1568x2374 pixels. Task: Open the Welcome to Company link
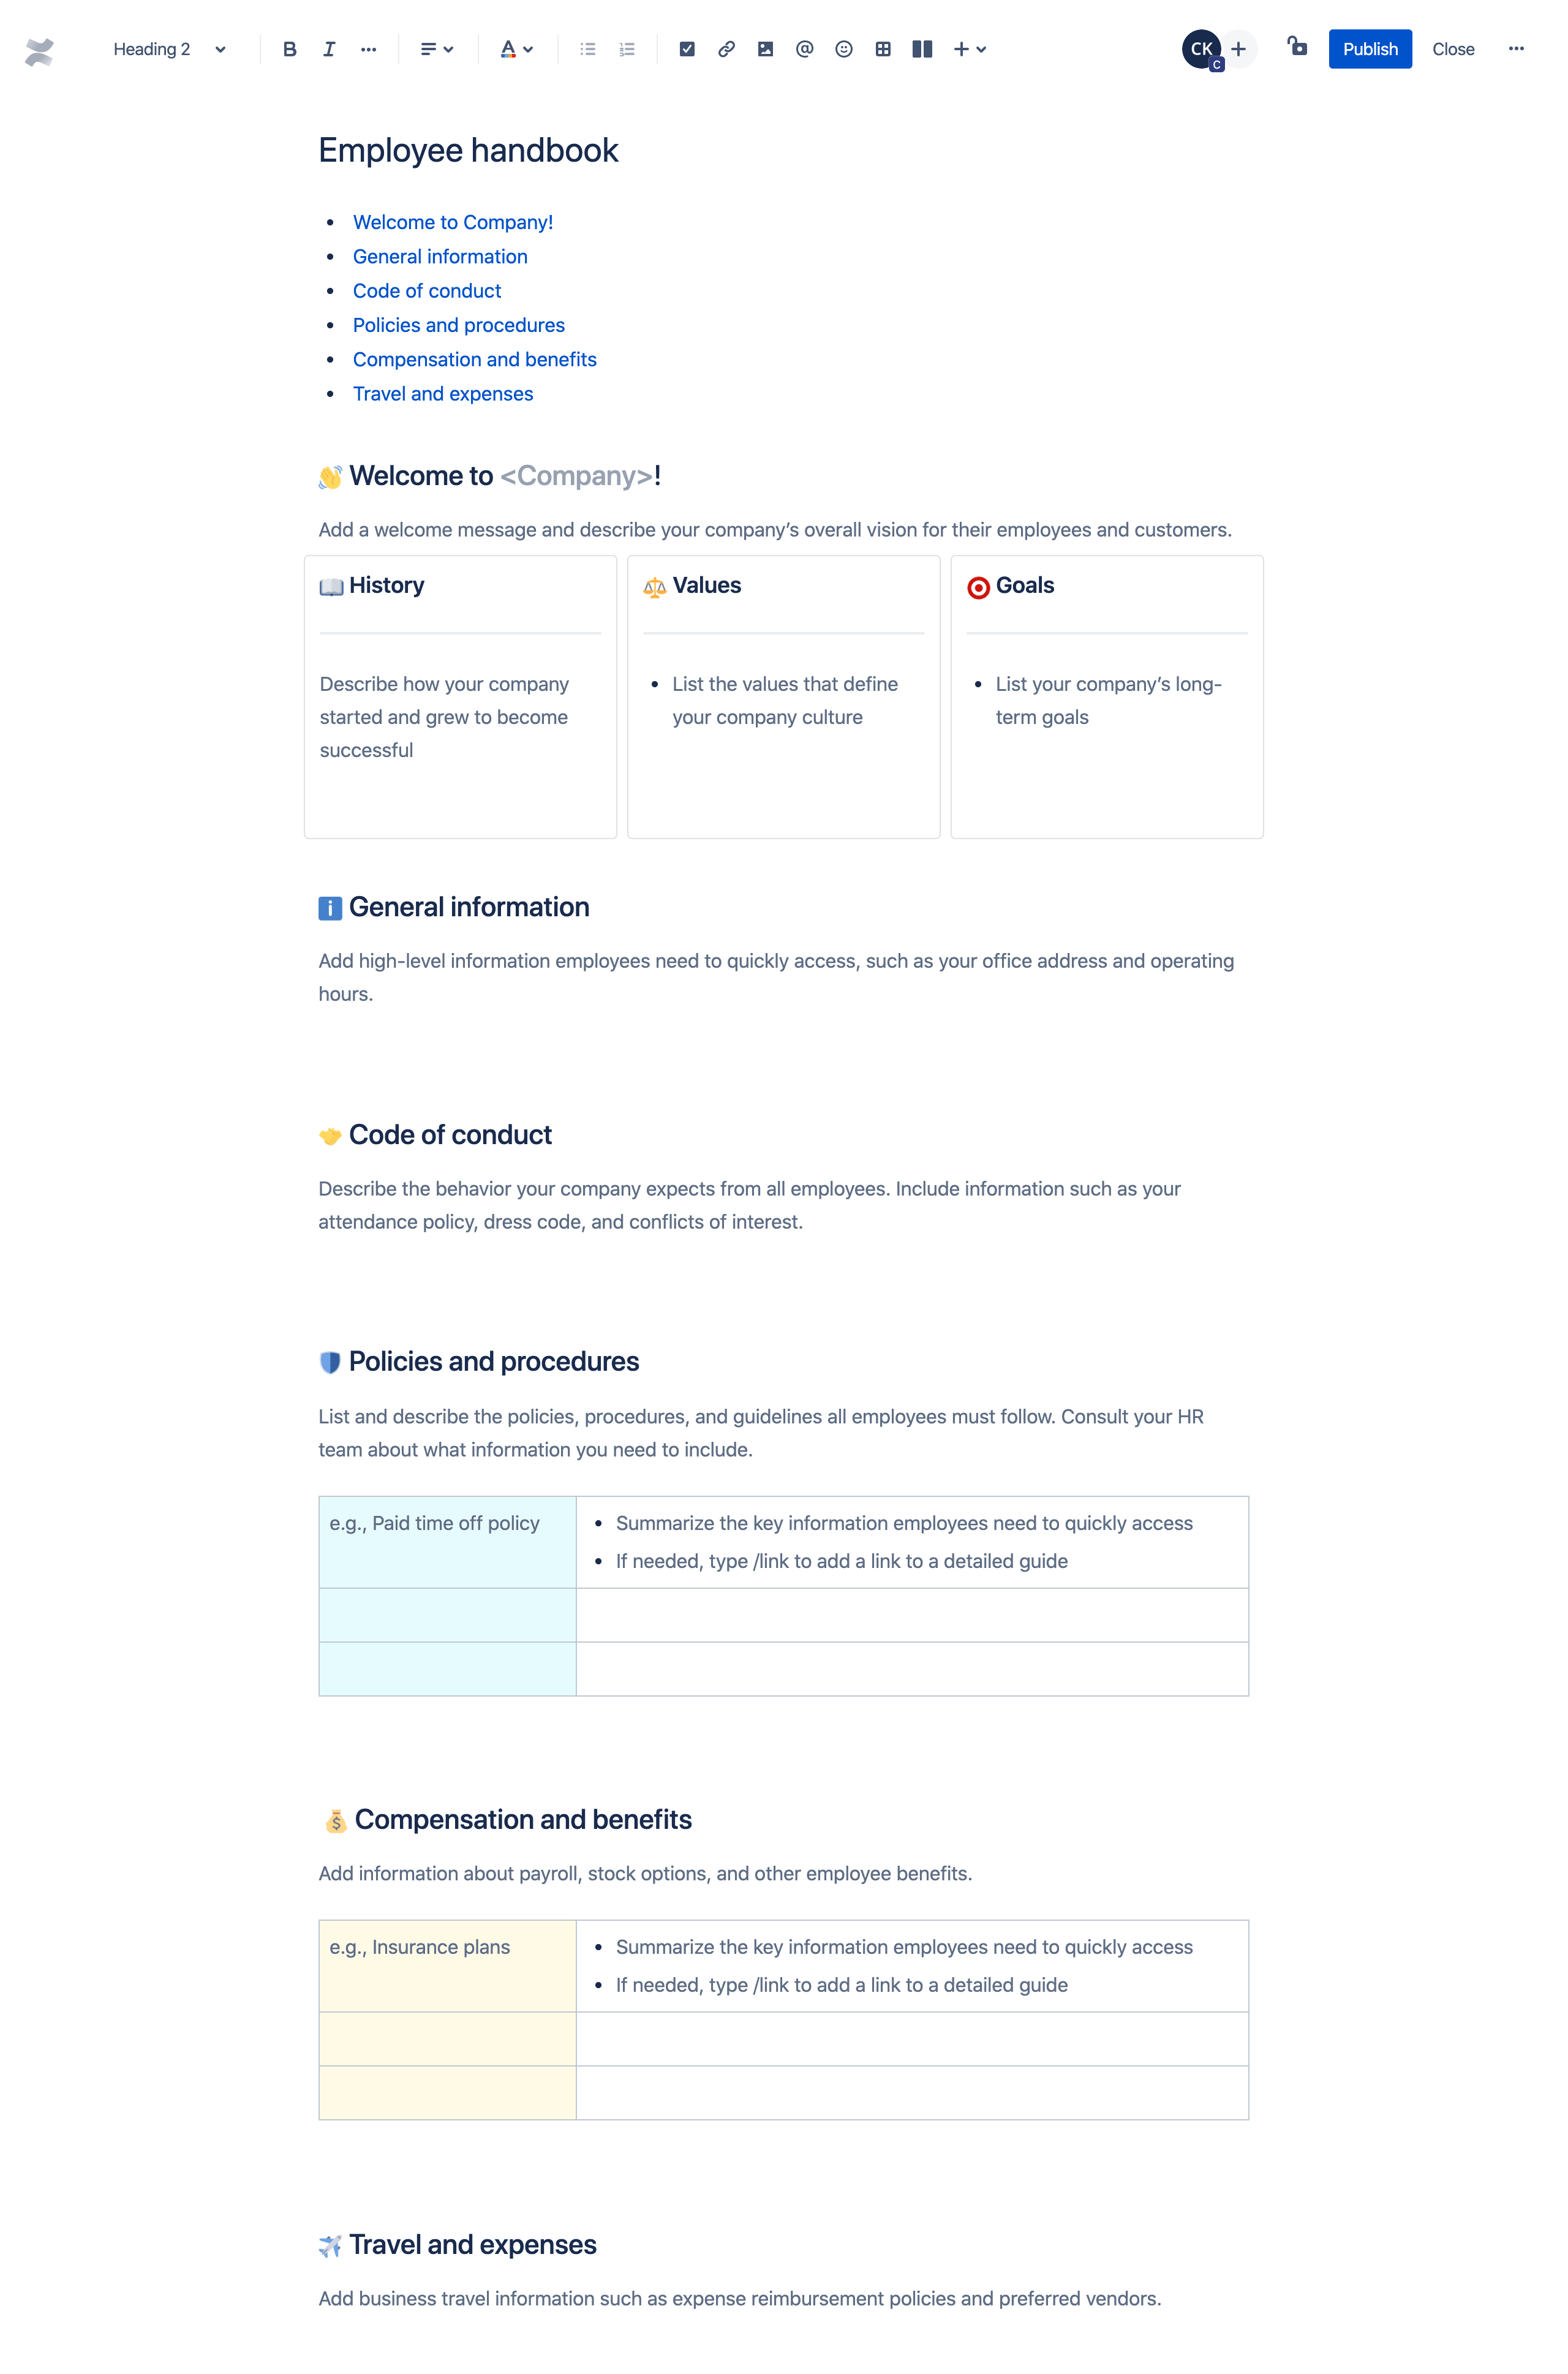pos(453,222)
